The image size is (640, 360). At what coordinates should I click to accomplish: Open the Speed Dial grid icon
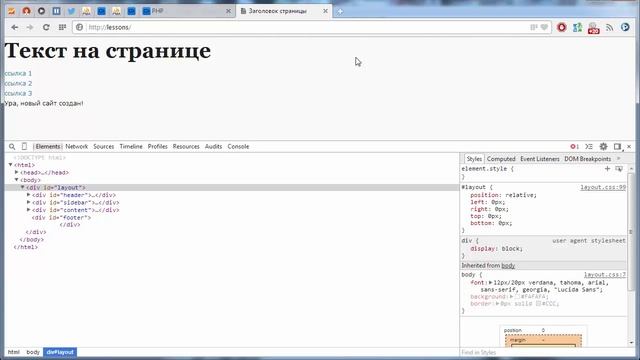[62, 27]
